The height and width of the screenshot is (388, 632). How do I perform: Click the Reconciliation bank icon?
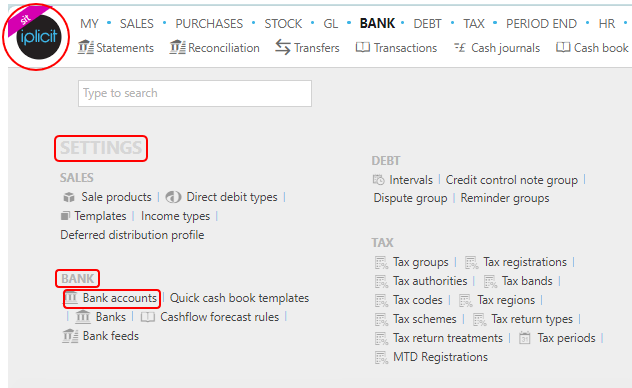pos(177,48)
